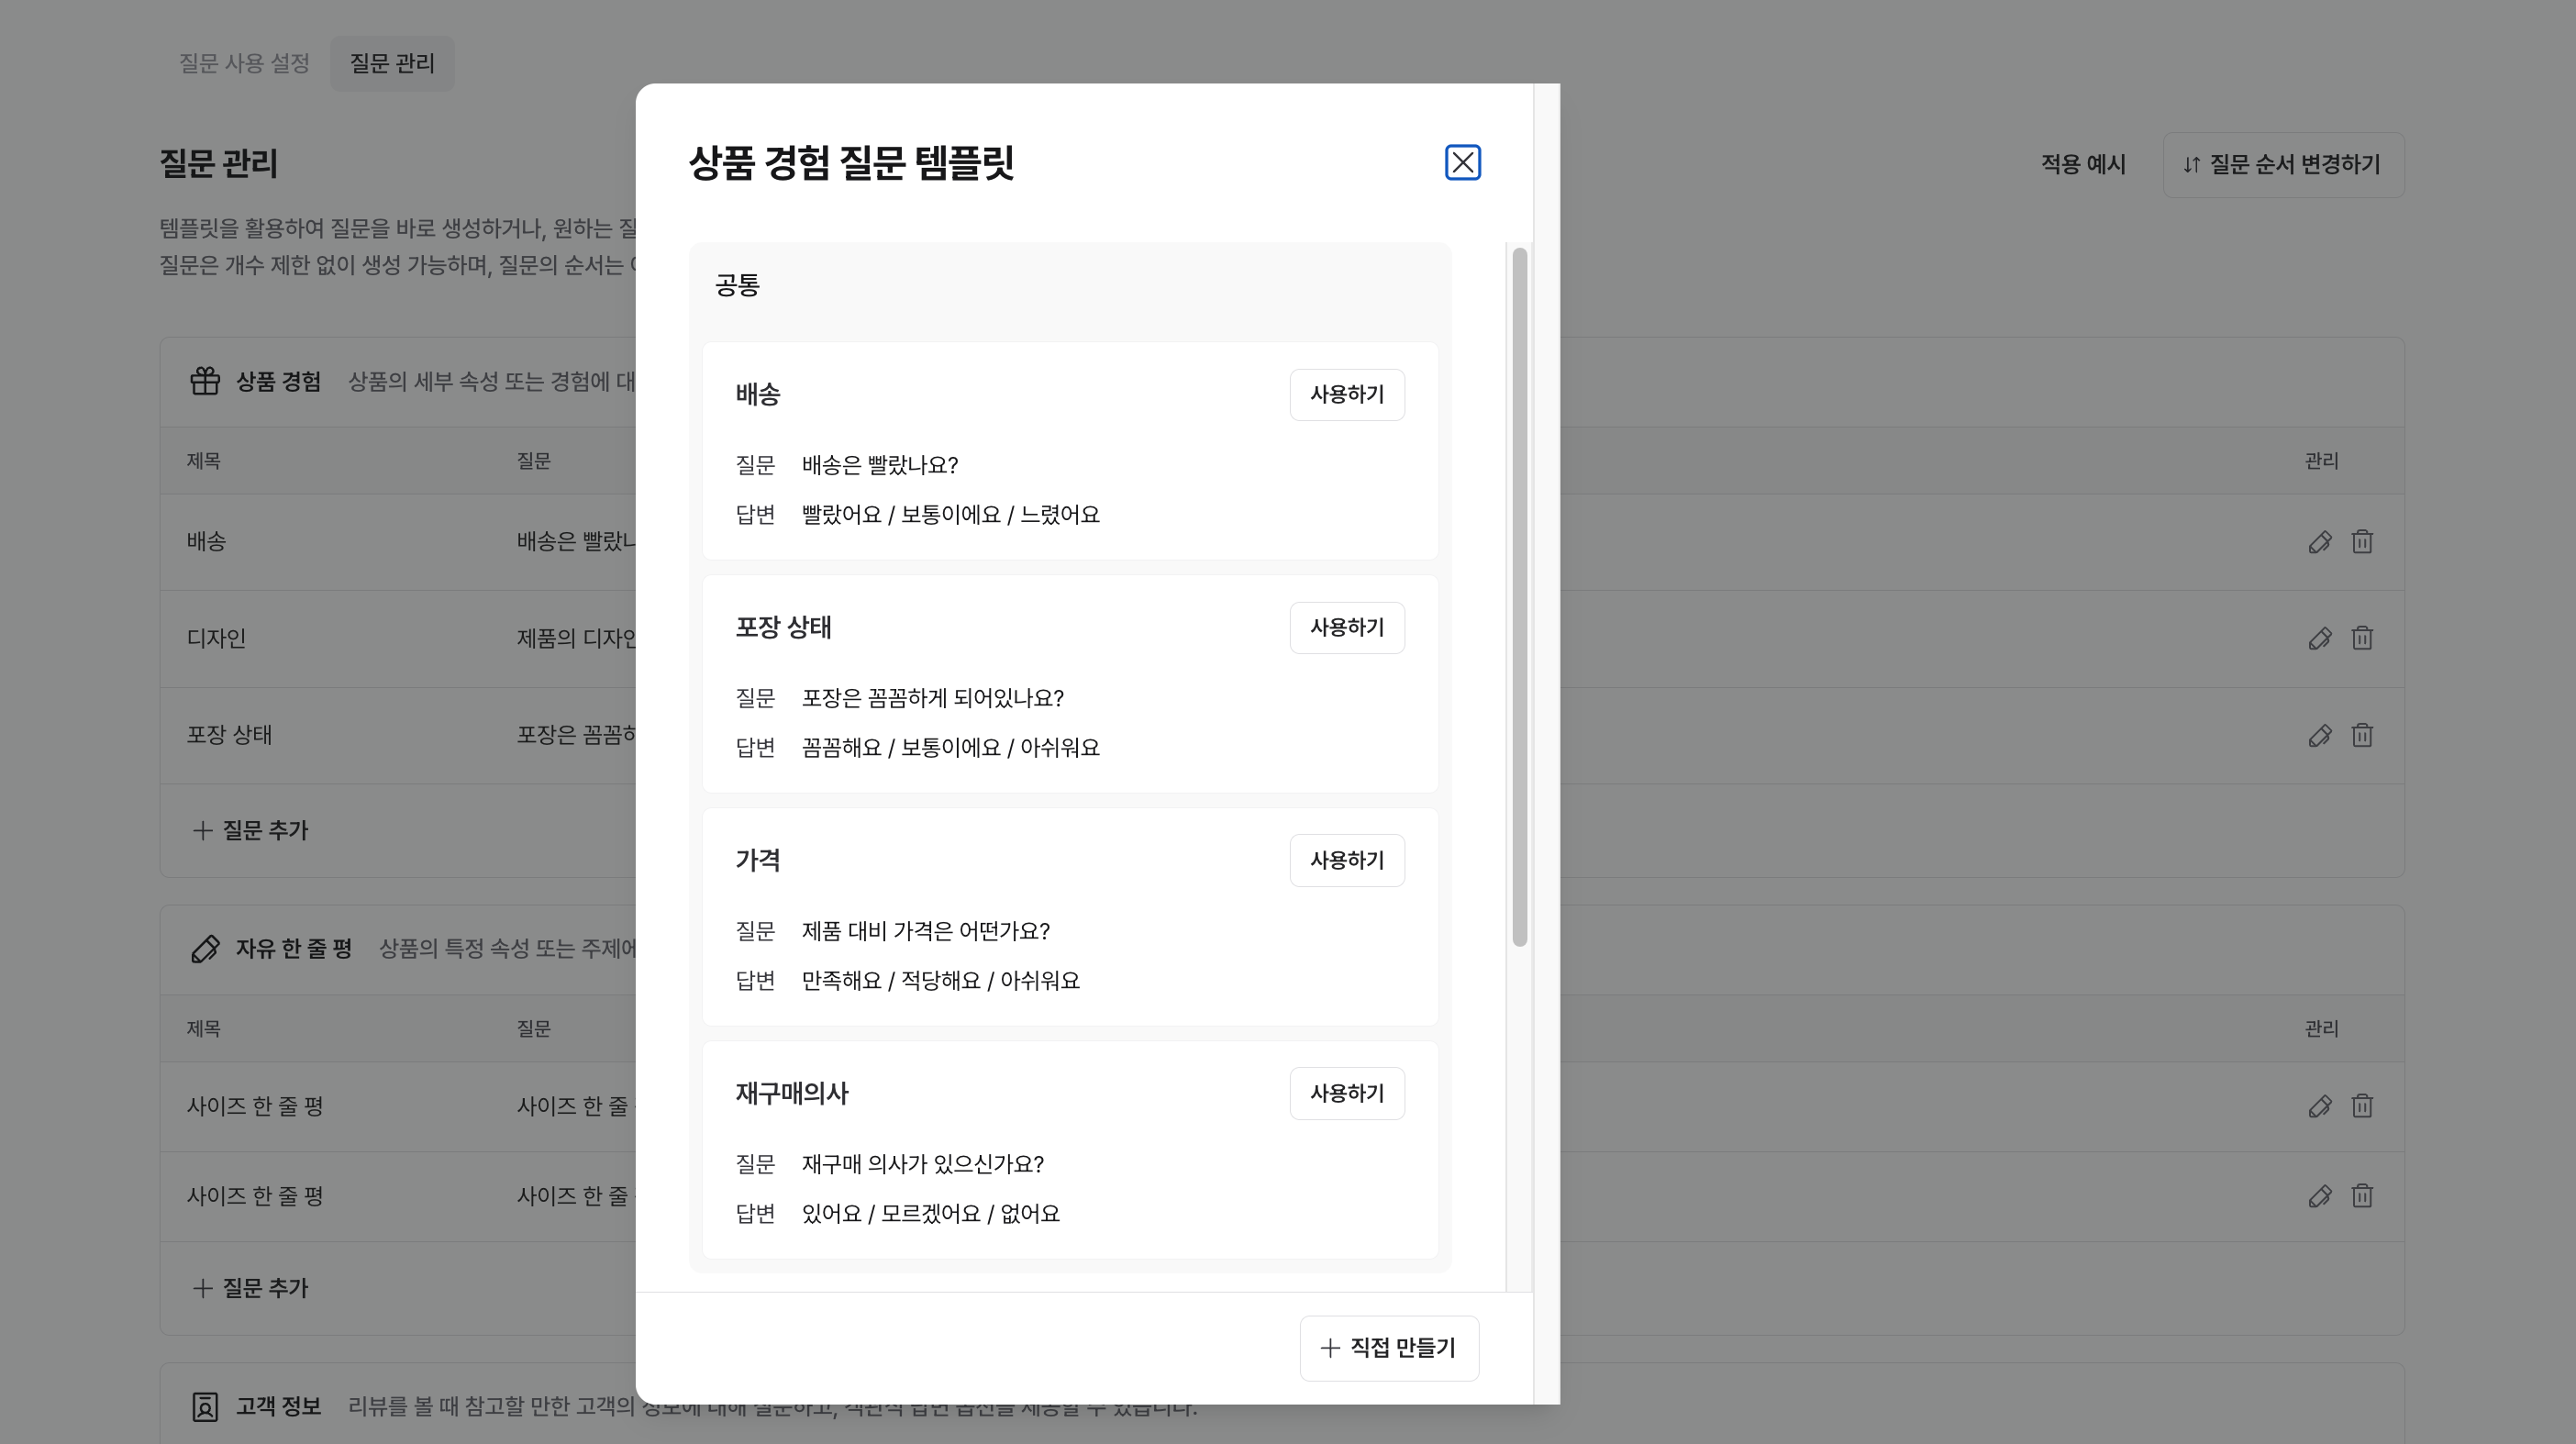Screen dimensions: 2576x1444
Task: Click the template dialog vertical scrollbar
Action: [x=1519, y=596]
